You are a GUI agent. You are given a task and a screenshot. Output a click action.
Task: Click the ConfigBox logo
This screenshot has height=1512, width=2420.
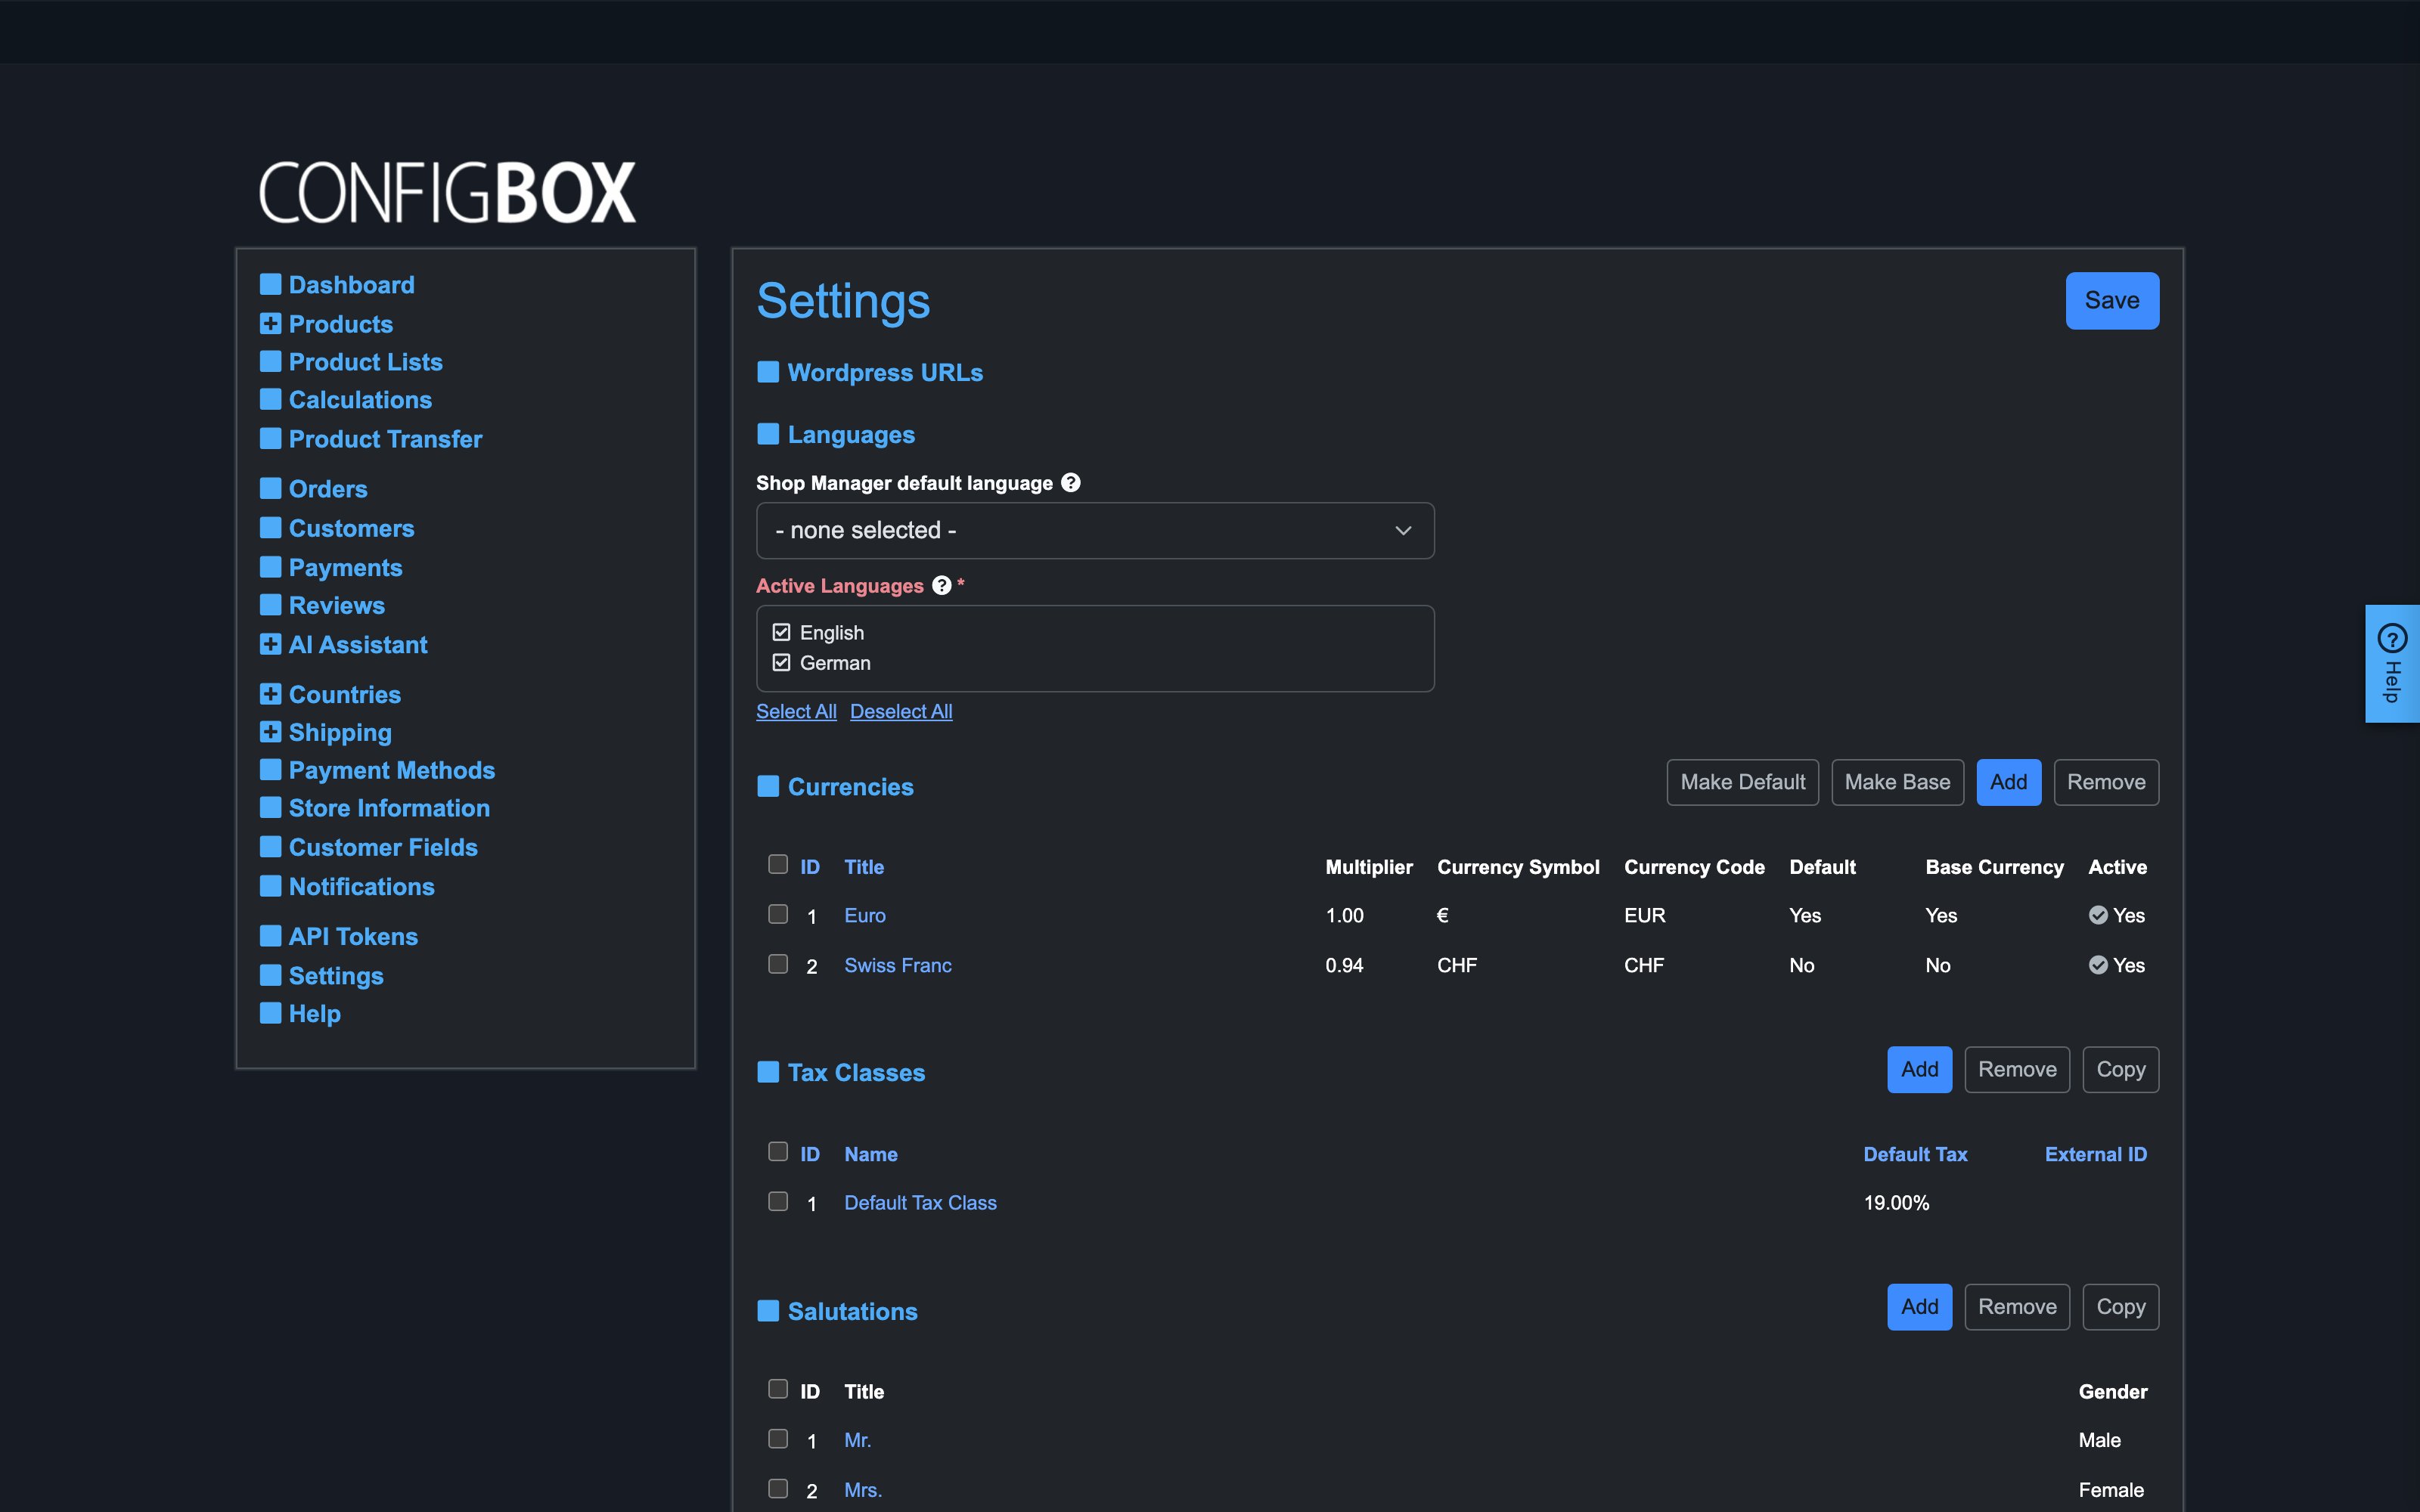tap(447, 192)
